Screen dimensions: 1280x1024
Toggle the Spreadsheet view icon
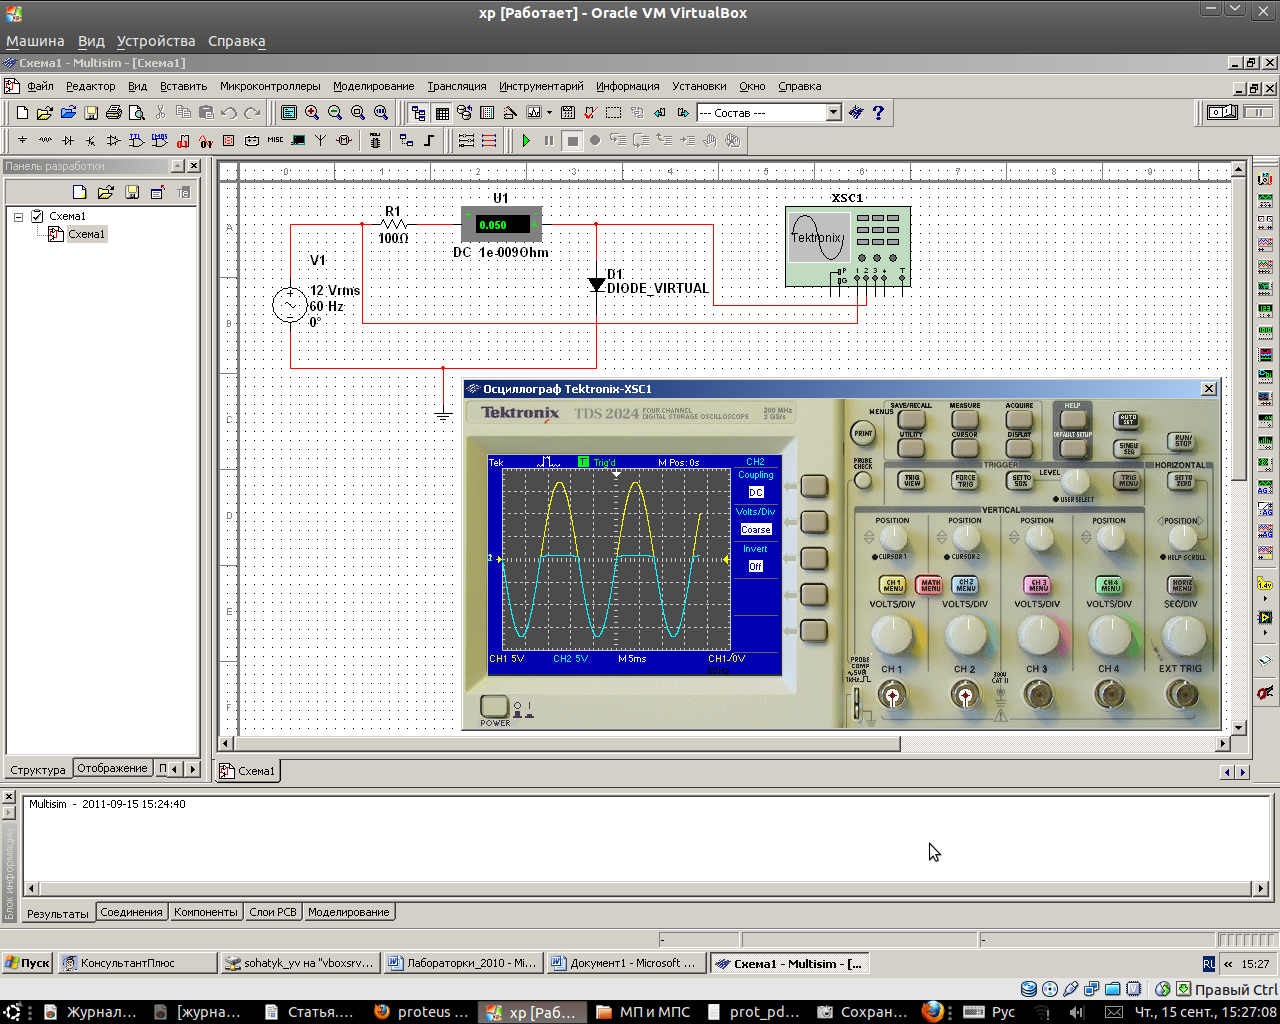pos(442,113)
